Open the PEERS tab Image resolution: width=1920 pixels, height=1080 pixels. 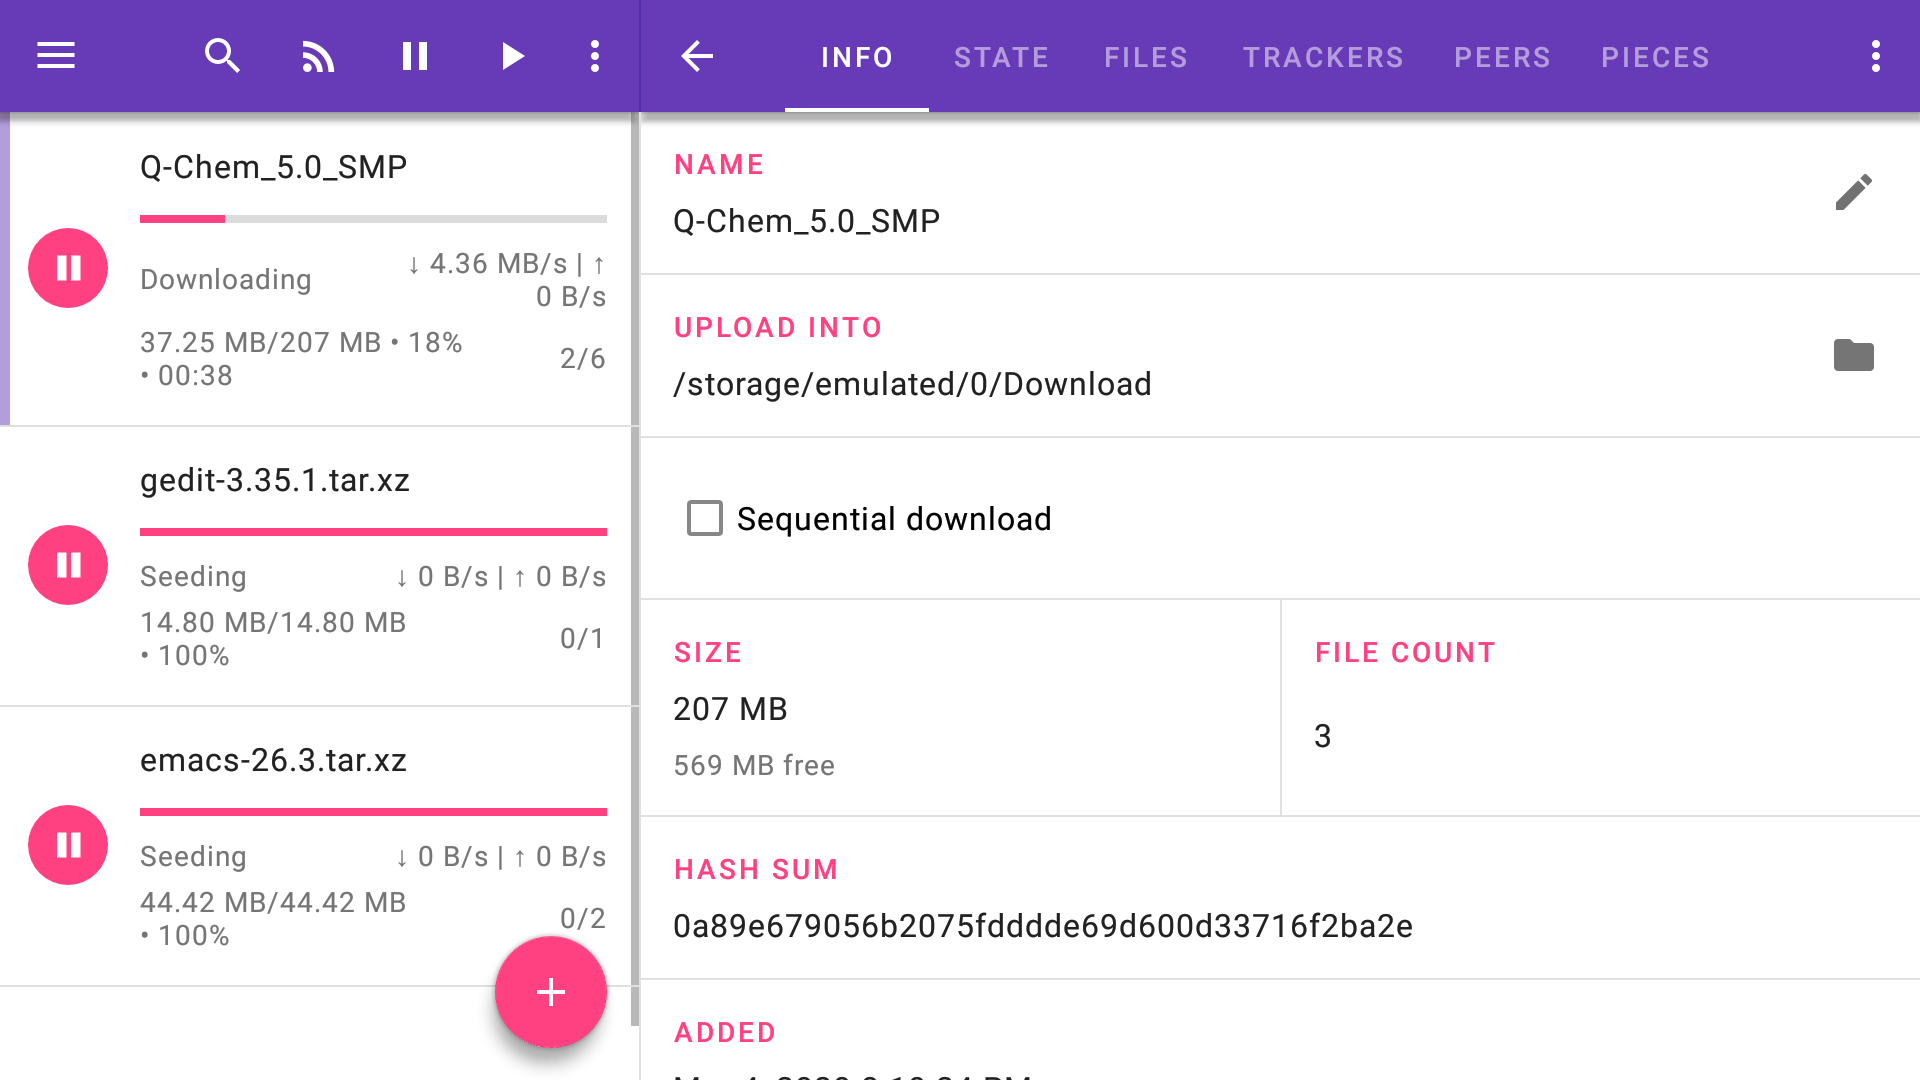click(1501, 57)
